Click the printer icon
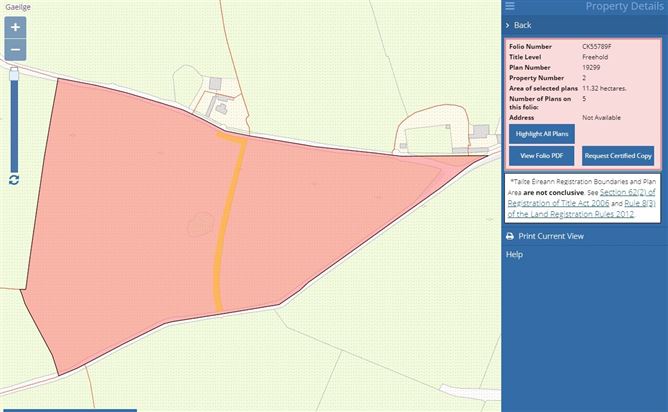Viewport: 668px width, 412px height. coord(510,236)
